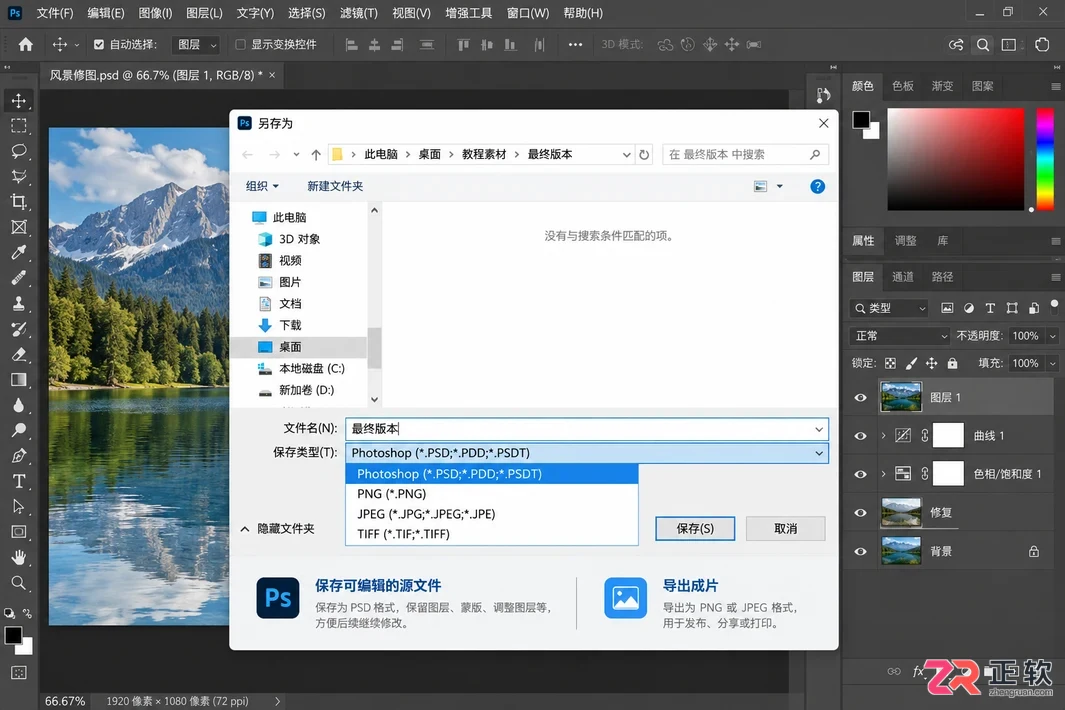Click the foreground color swatch in Color panel
This screenshot has height=710, width=1065.
point(861,120)
